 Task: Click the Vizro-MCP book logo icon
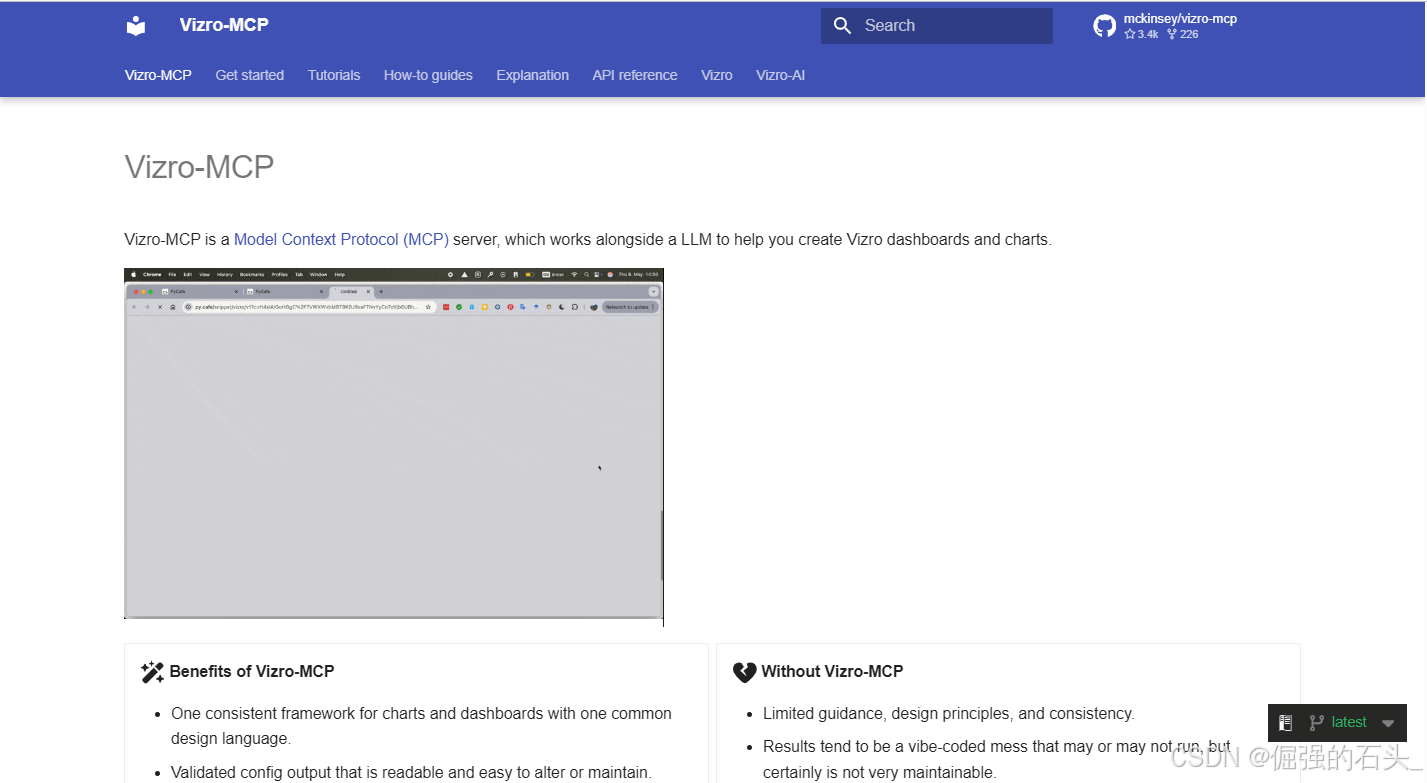pos(136,26)
